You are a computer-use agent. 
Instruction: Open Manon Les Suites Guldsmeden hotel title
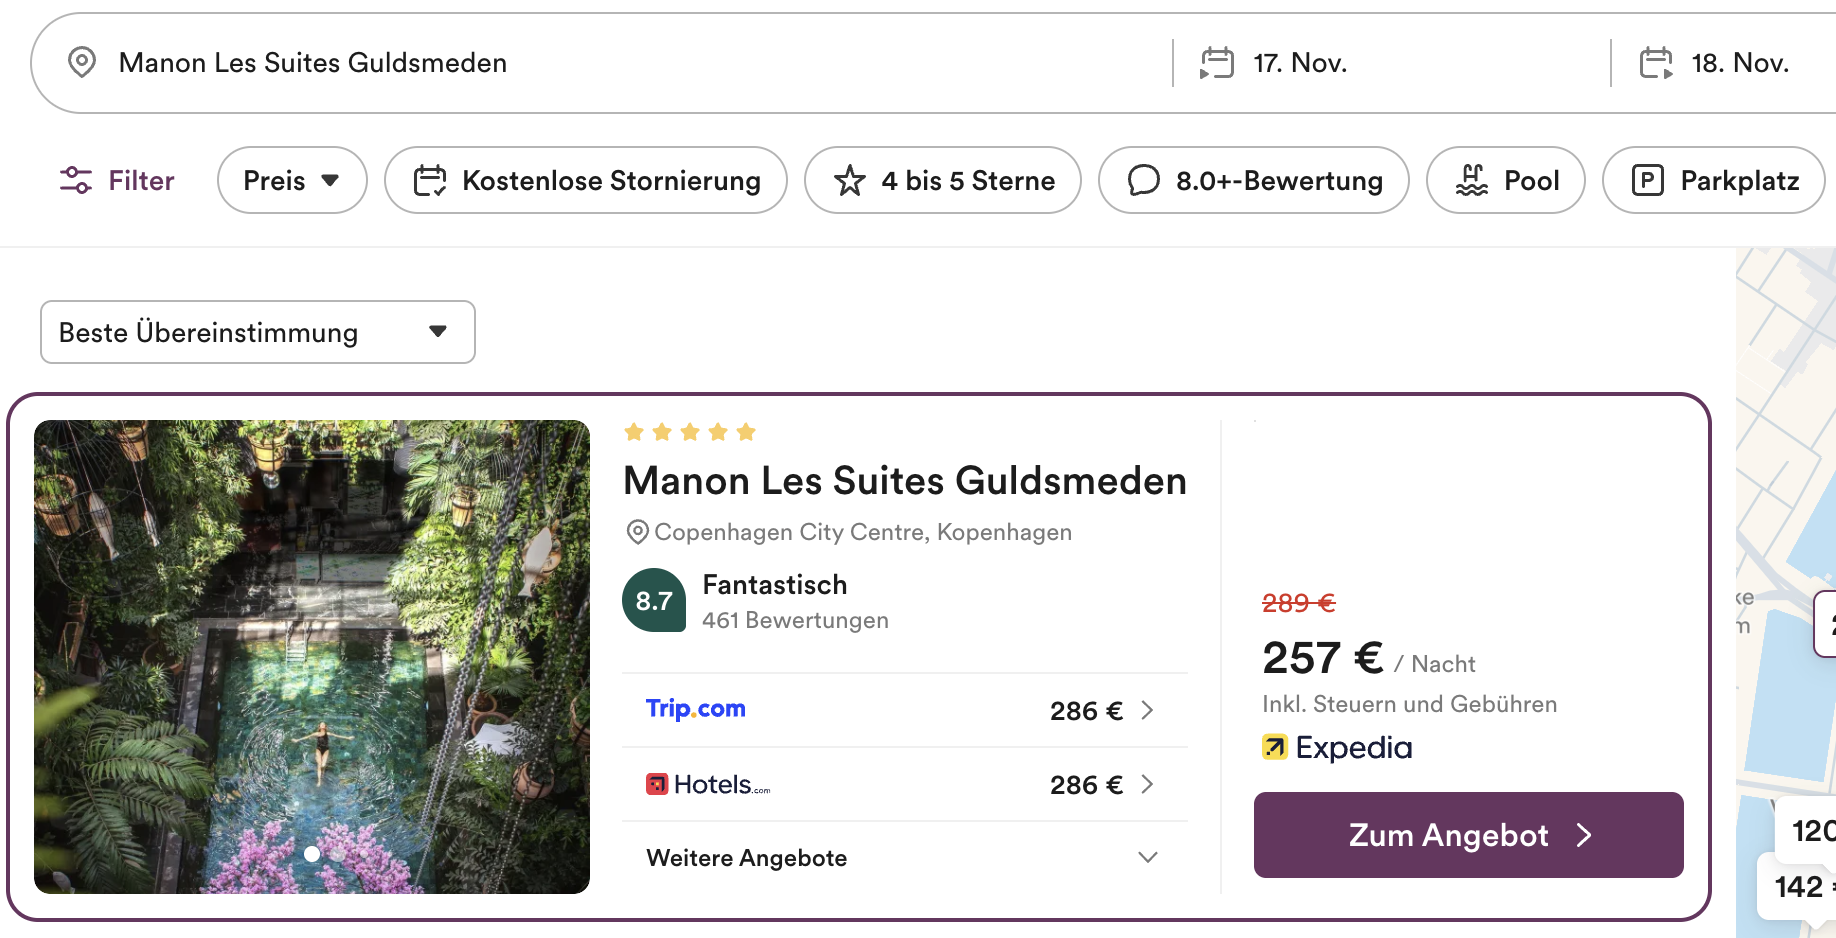tap(905, 481)
